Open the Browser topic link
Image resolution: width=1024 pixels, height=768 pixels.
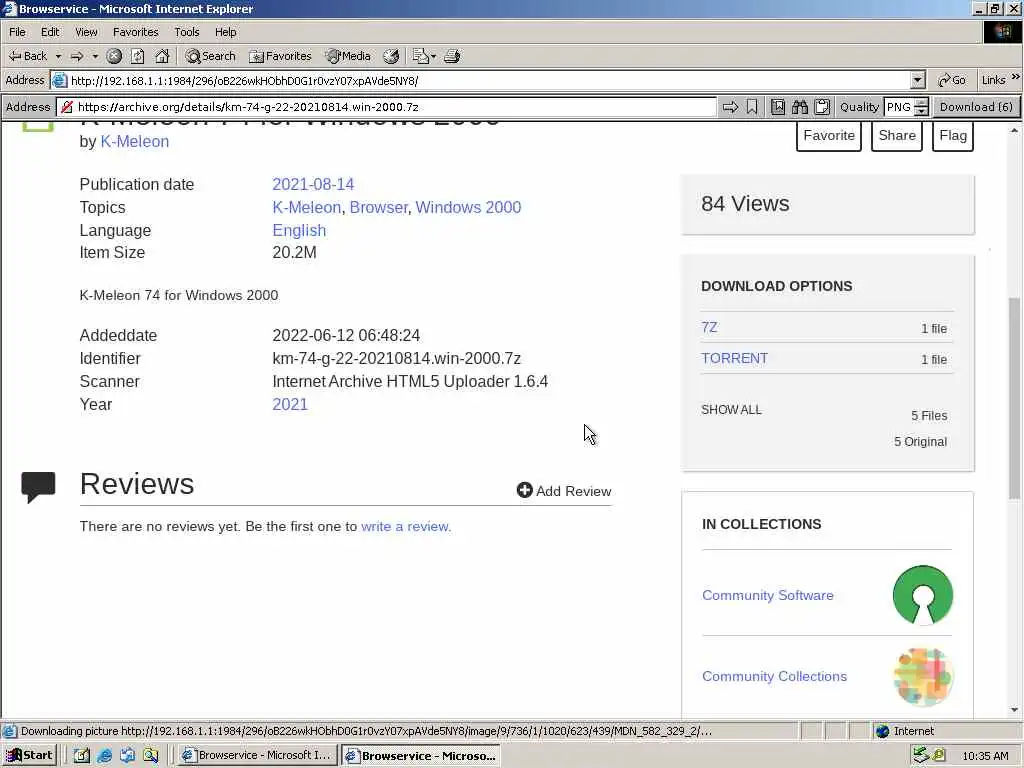(379, 208)
